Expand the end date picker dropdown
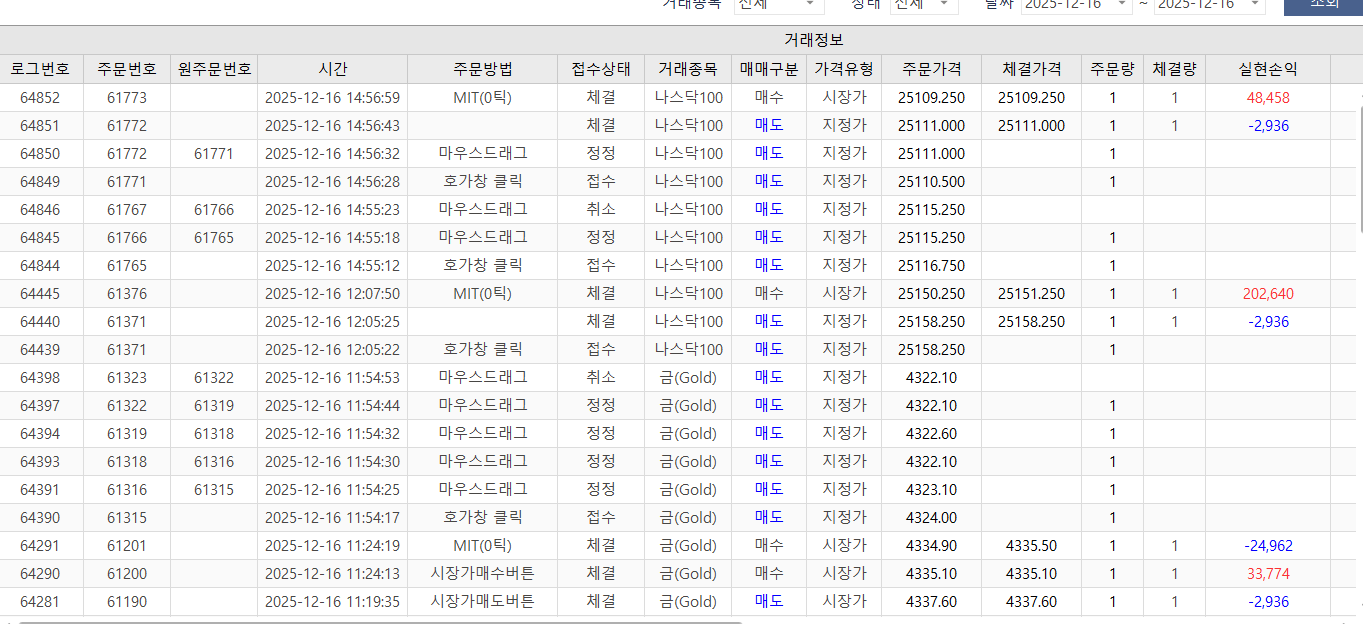 coord(1255,5)
